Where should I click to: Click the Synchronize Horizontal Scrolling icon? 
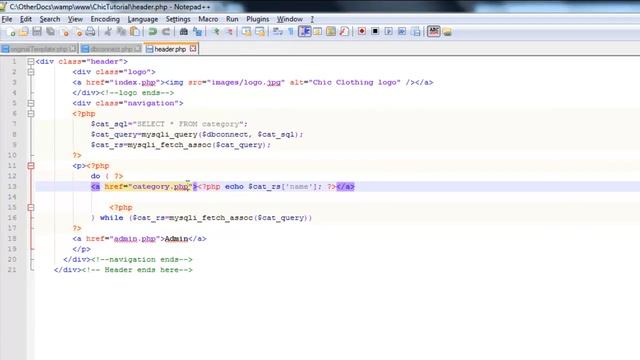(260, 32)
